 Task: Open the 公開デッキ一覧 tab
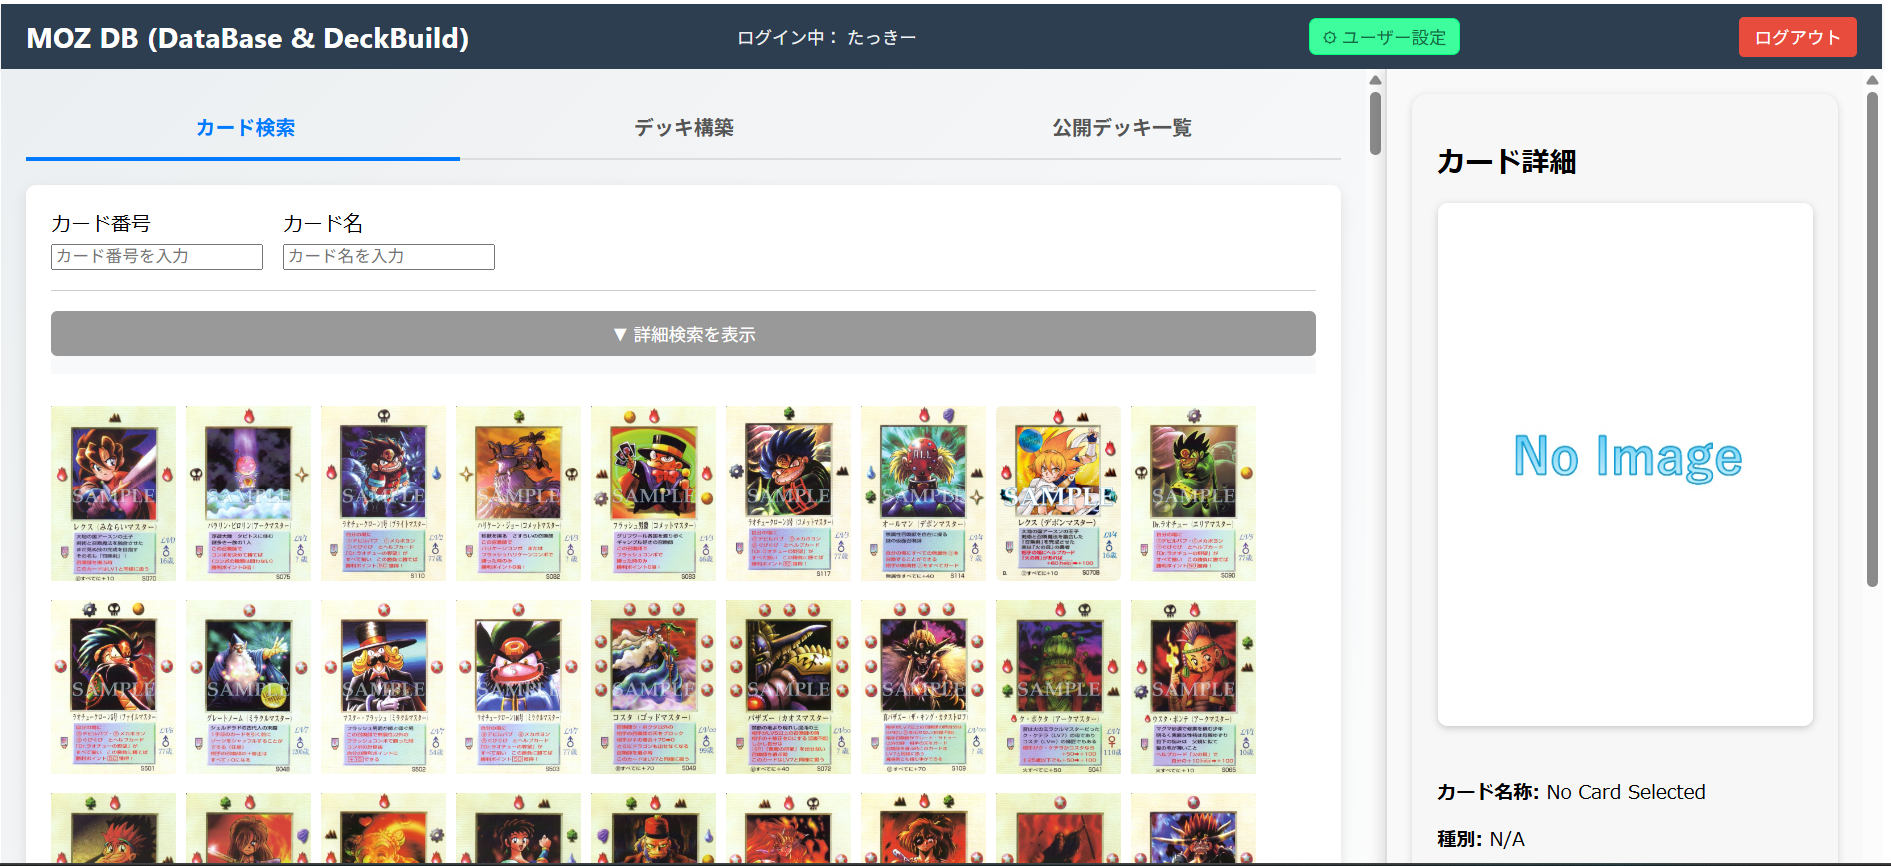1121,128
